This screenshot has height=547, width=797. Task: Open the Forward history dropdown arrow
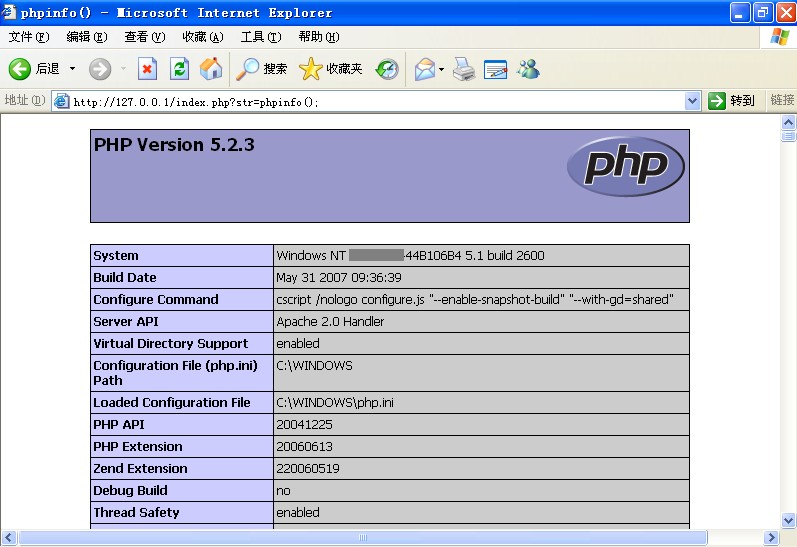[124, 69]
